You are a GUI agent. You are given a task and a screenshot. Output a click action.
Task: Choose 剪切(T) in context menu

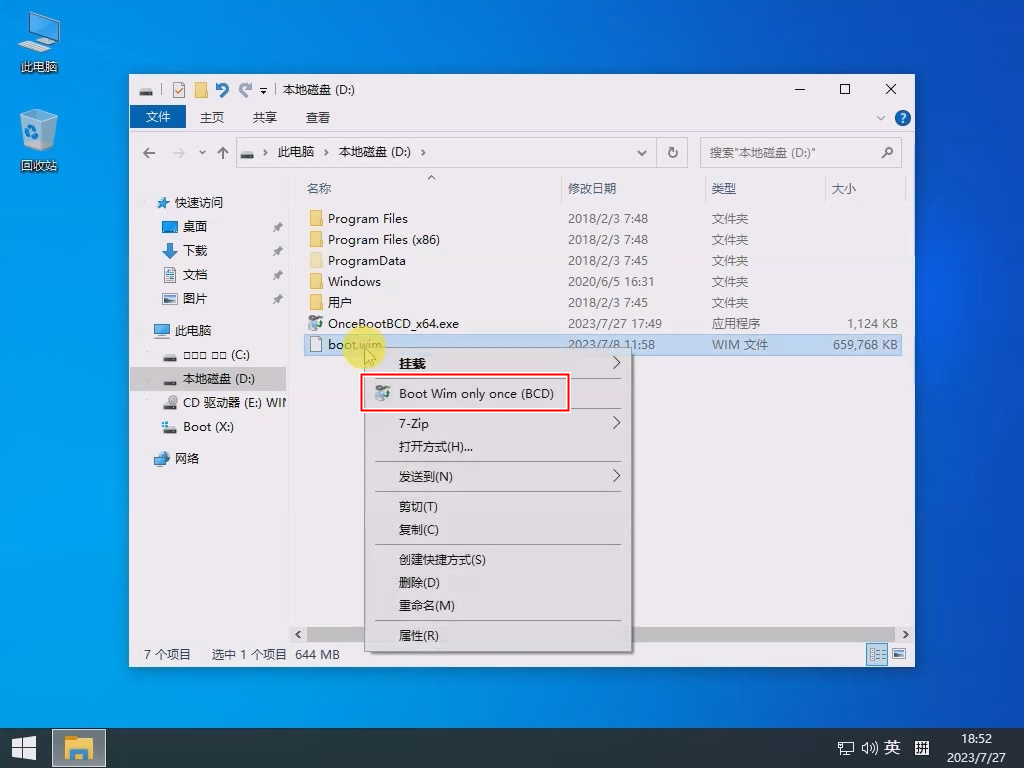[498, 506]
